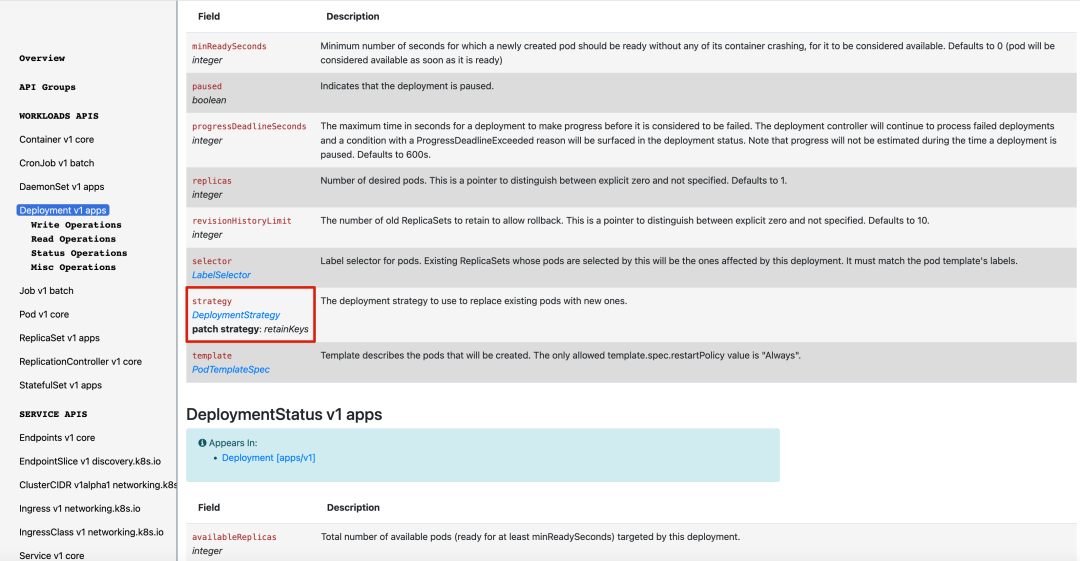Open StatefulSet v1 apps page
Screen dimensions: 1080x561
tap(61, 385)
